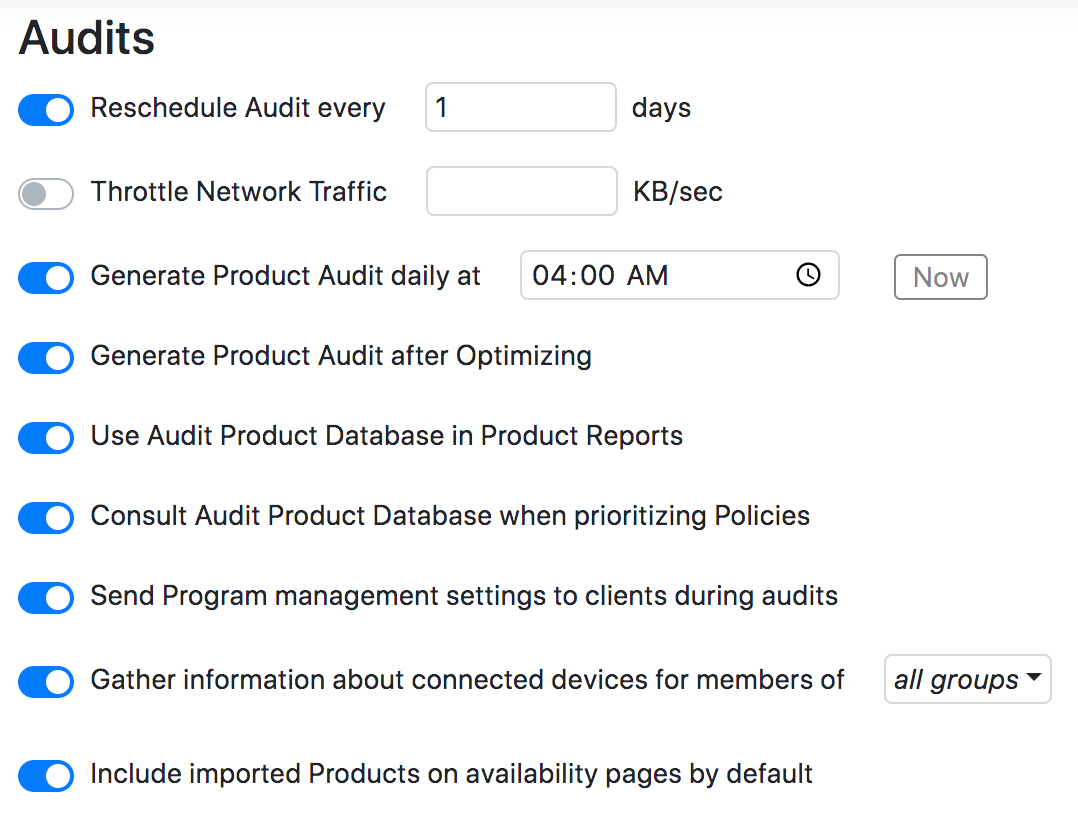1078x826 pixels.
Task: Click the Audits heading
Action: click(86, 38)
